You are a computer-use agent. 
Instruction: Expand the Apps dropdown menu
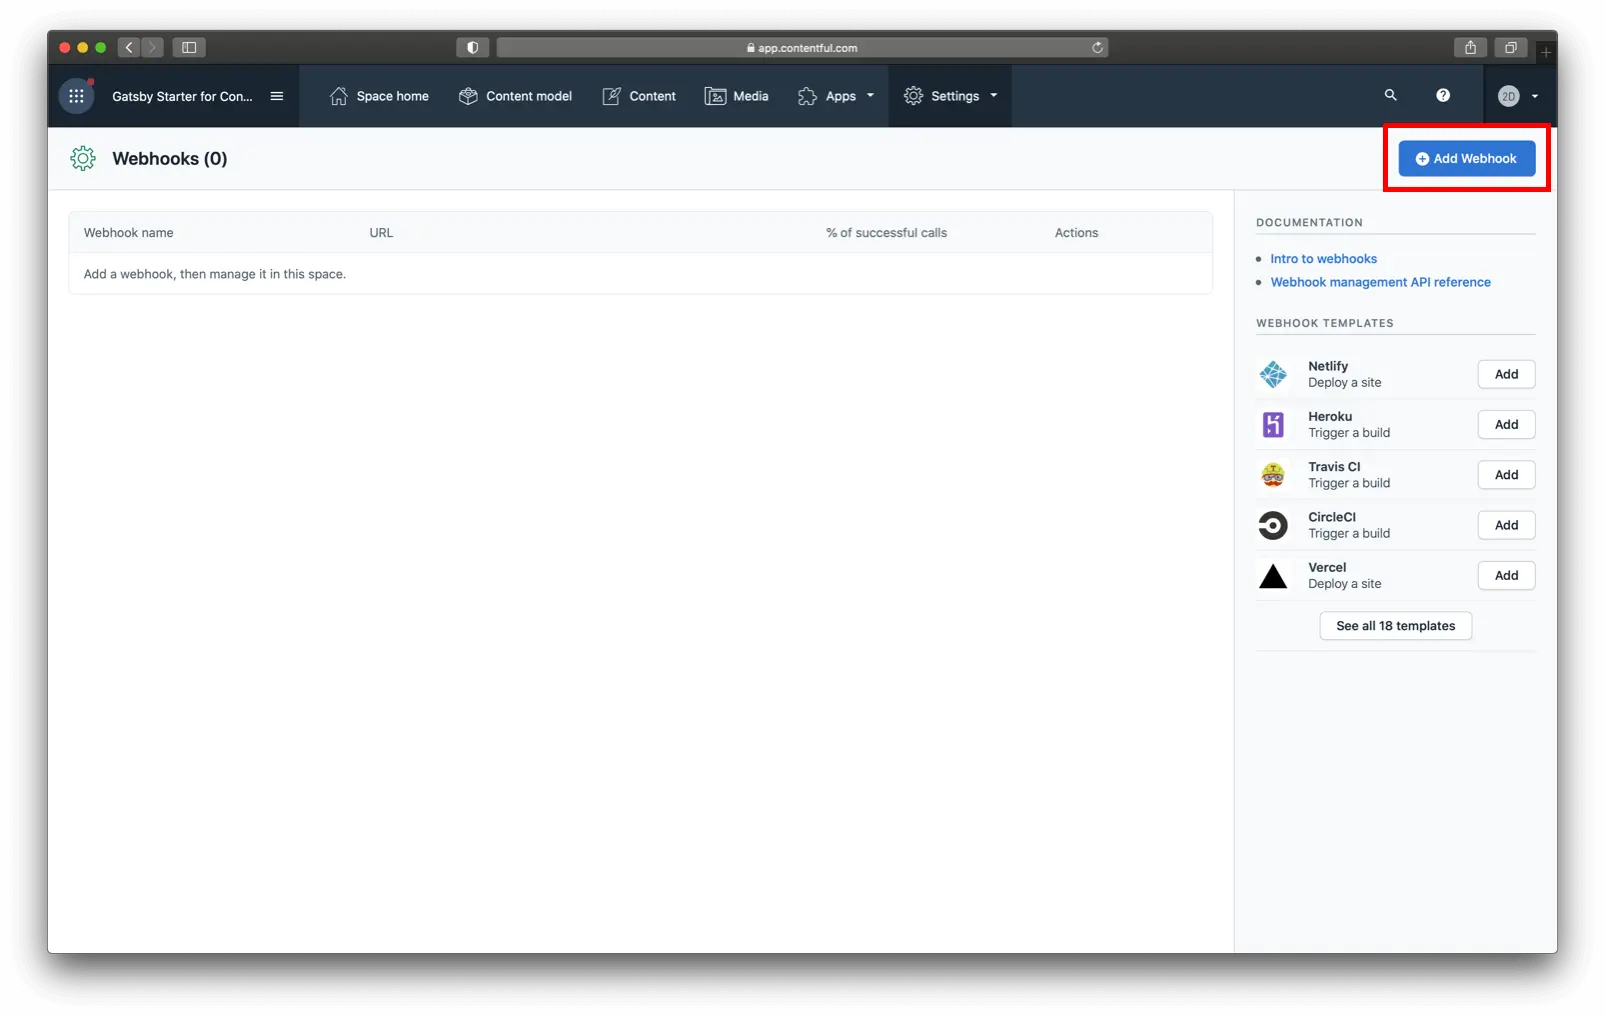point(836,96)
